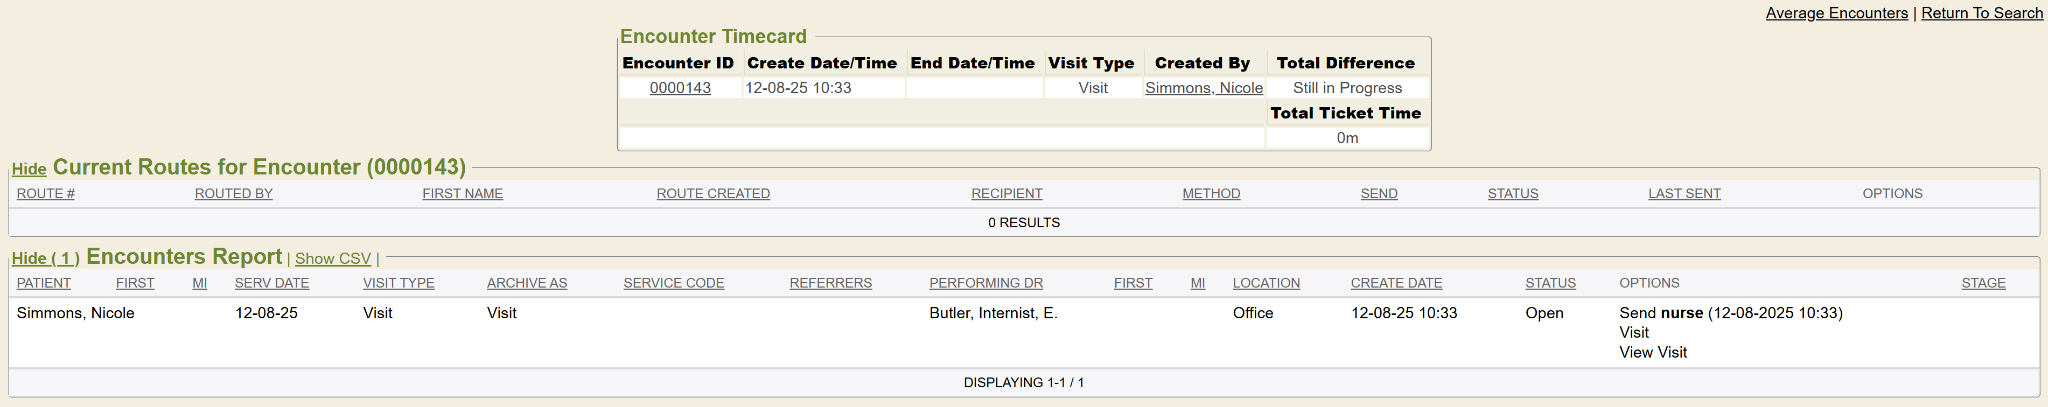
Task: Sort encounters by PATIENT column
Action: [x=44, y=283]
